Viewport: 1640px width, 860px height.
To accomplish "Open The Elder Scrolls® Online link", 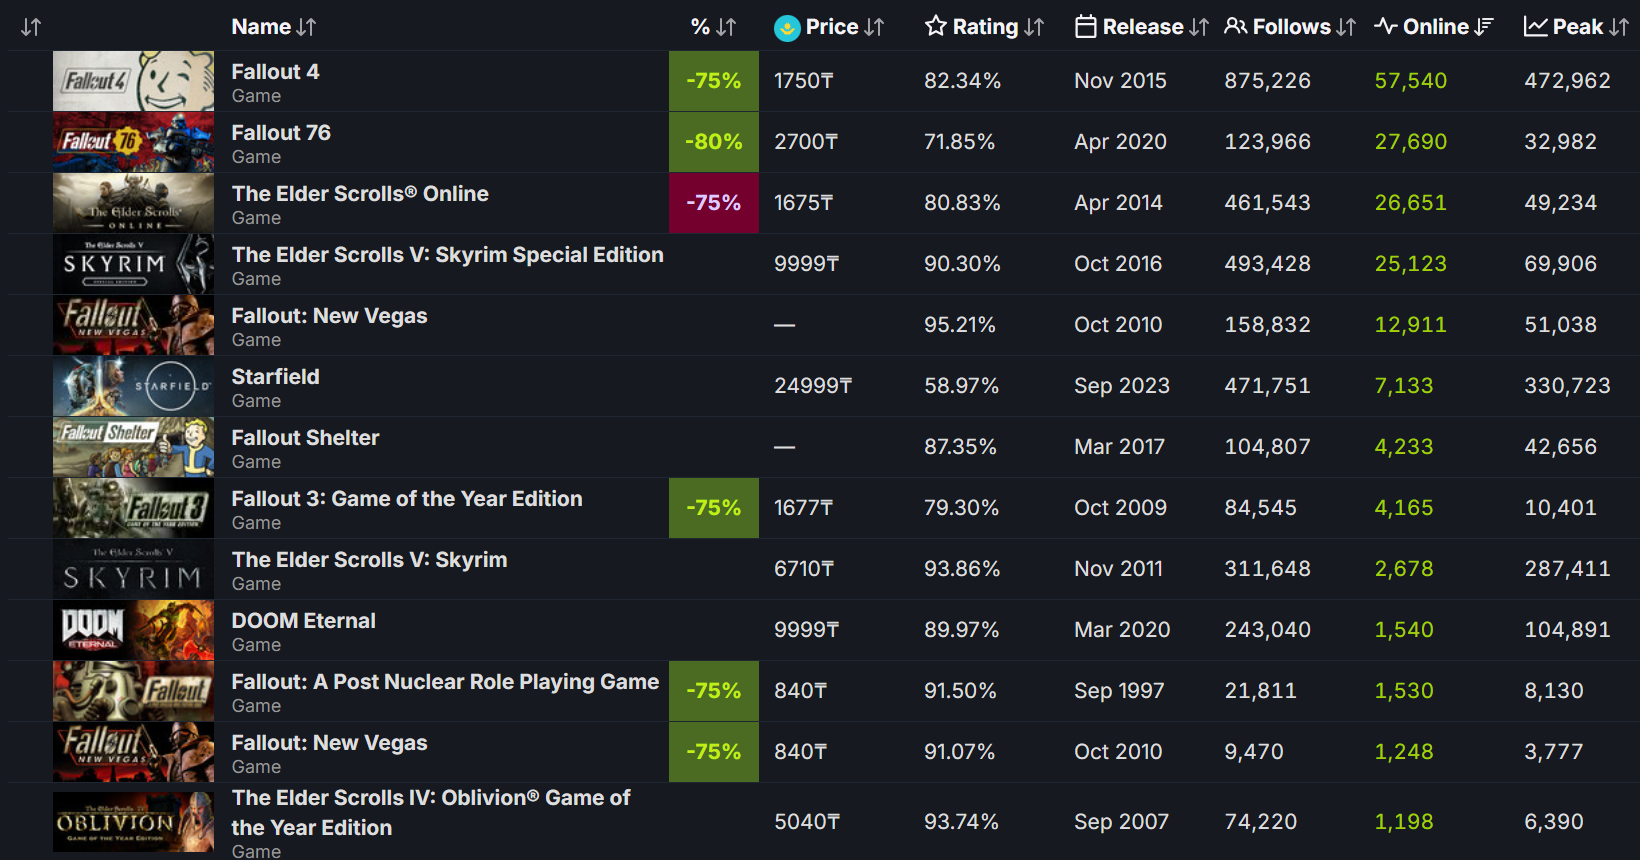I will 360,194.
